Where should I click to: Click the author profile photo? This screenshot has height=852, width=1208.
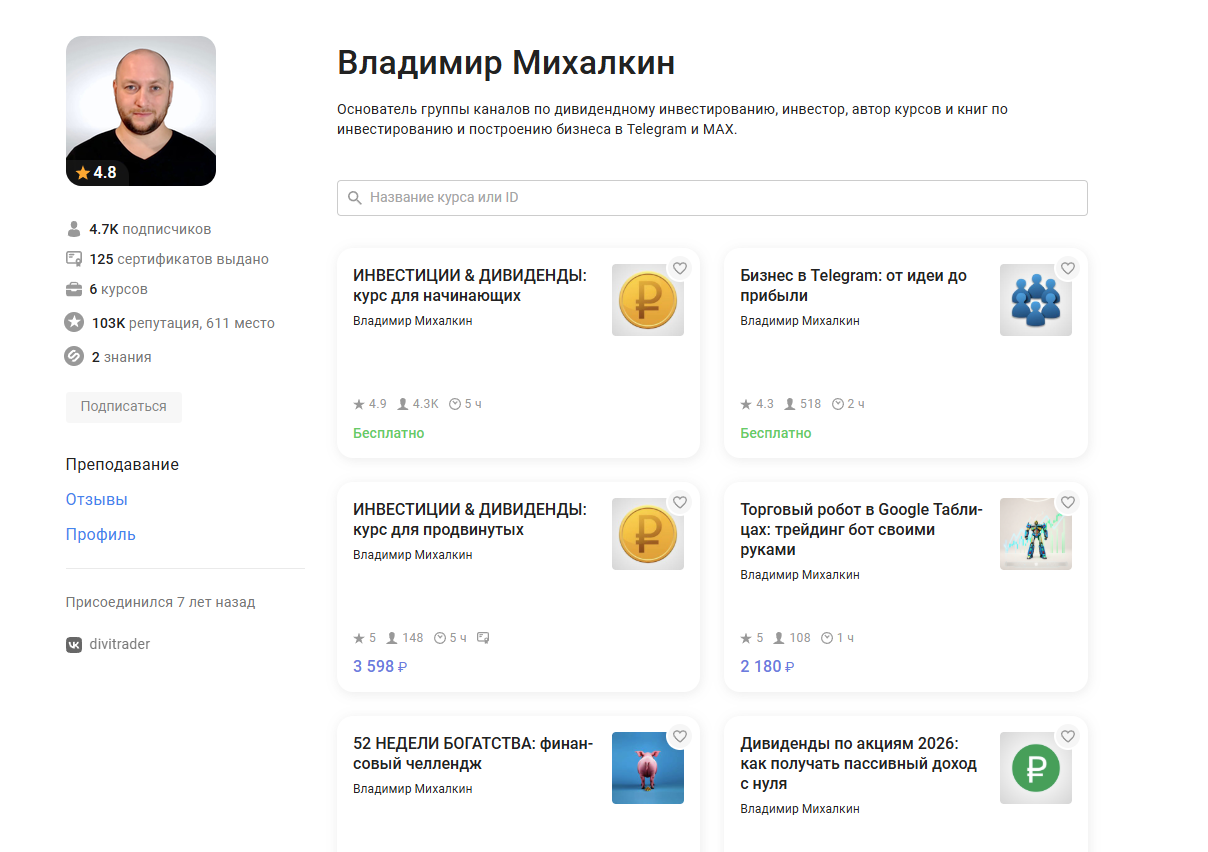point(141,111)
